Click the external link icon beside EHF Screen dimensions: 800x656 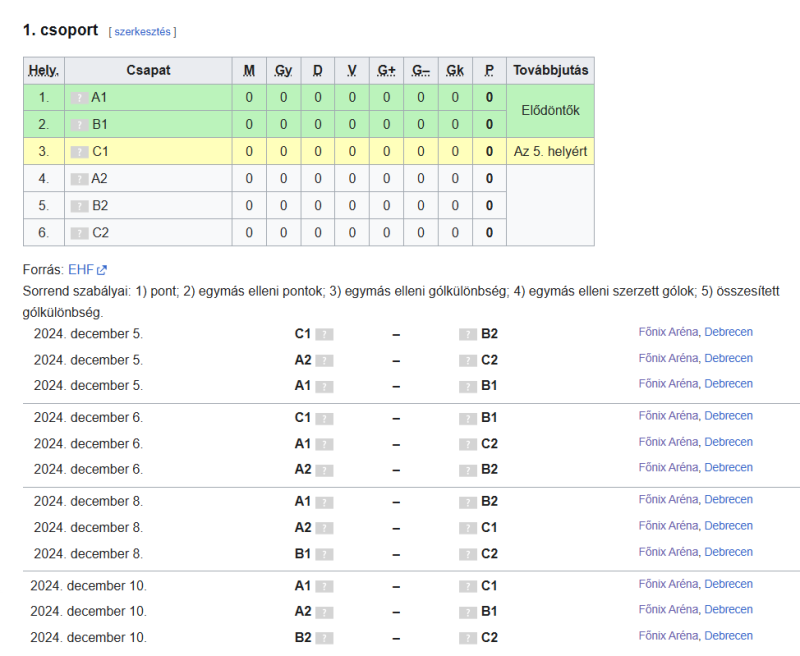click(102, 270)
